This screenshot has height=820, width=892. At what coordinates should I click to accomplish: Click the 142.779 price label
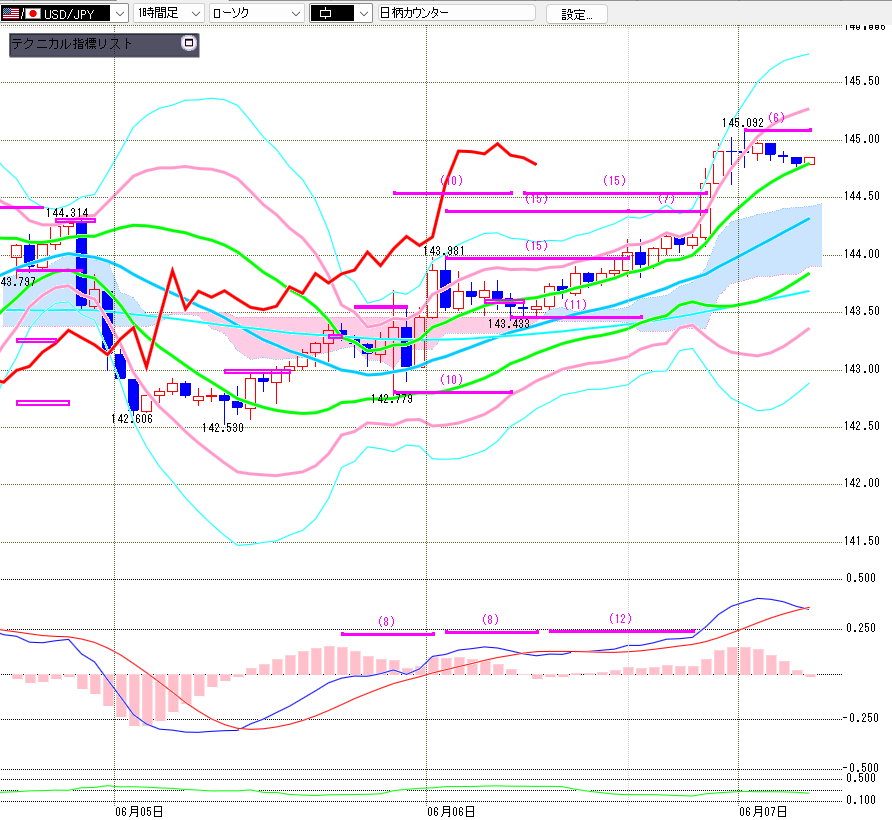pos(392,399)
